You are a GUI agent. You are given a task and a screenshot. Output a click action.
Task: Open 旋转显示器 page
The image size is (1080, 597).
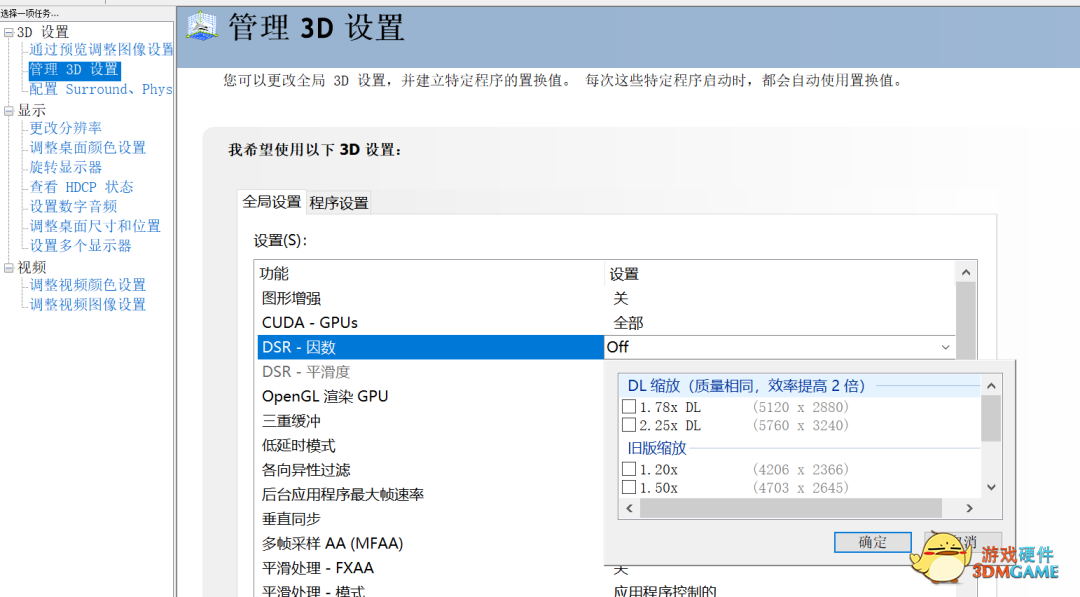pos(65,167)
